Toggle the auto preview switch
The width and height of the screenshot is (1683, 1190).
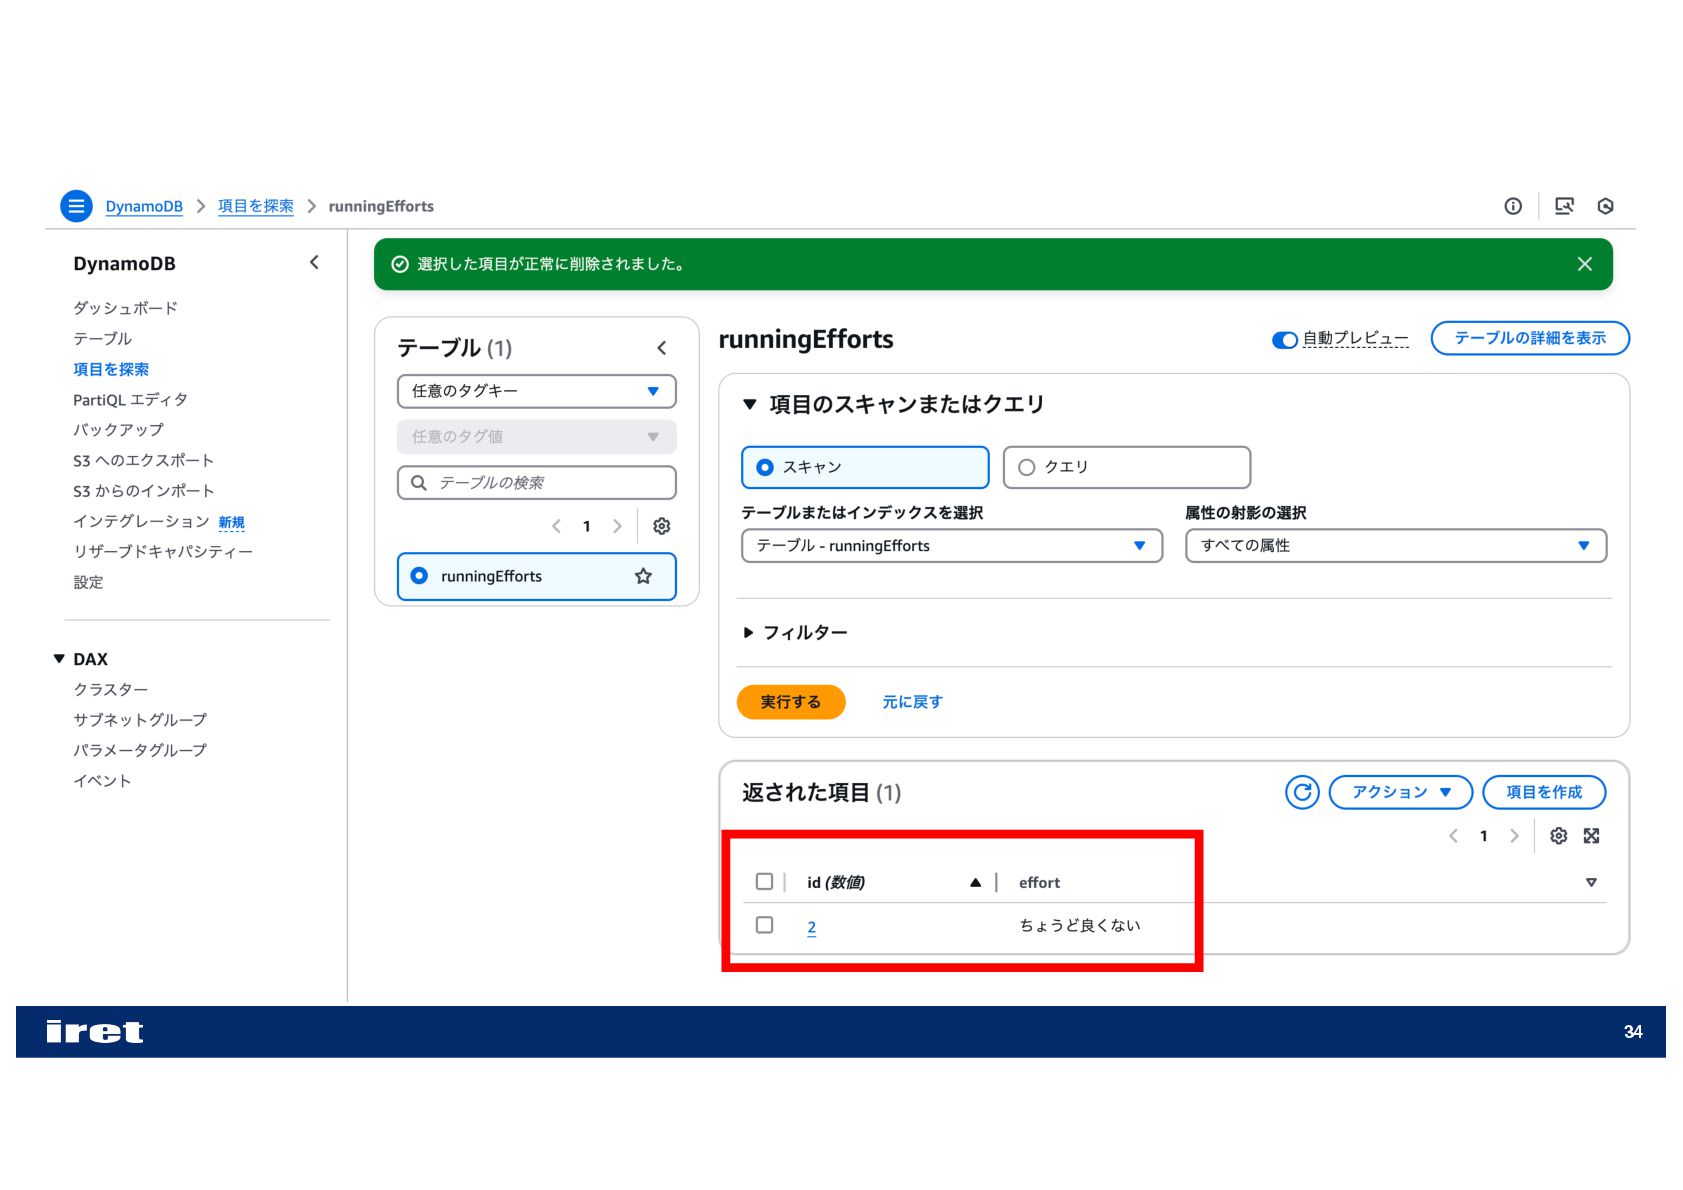point(1284,340)
